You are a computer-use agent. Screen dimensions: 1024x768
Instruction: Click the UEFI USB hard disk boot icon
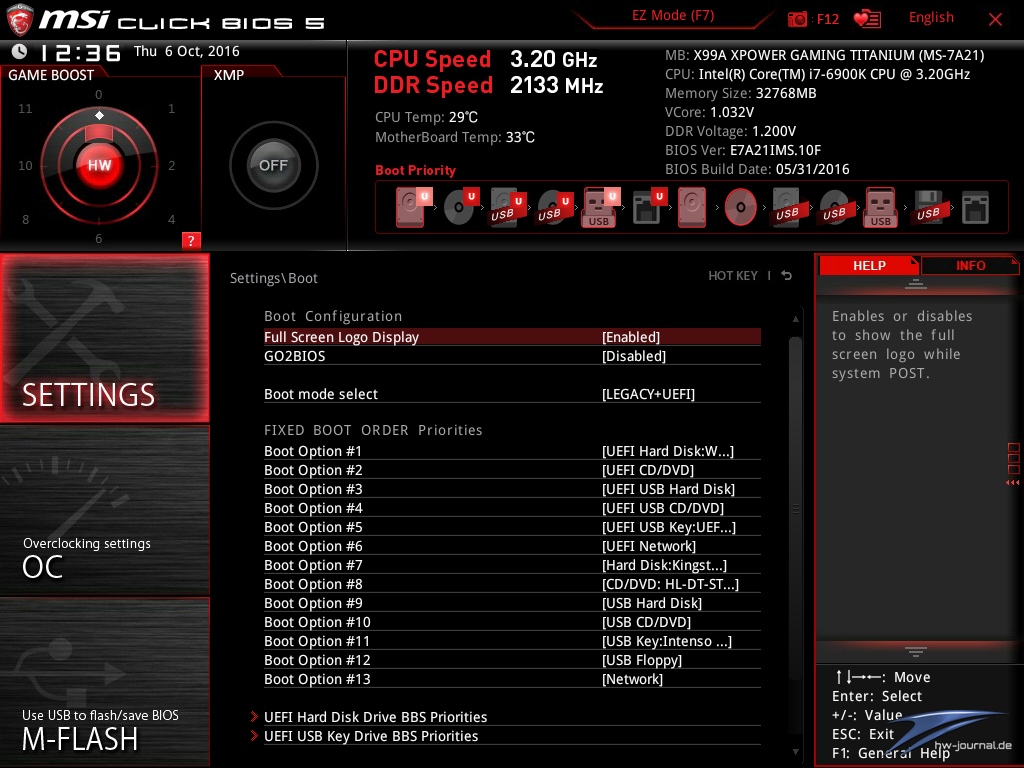[x=507, y=207]
